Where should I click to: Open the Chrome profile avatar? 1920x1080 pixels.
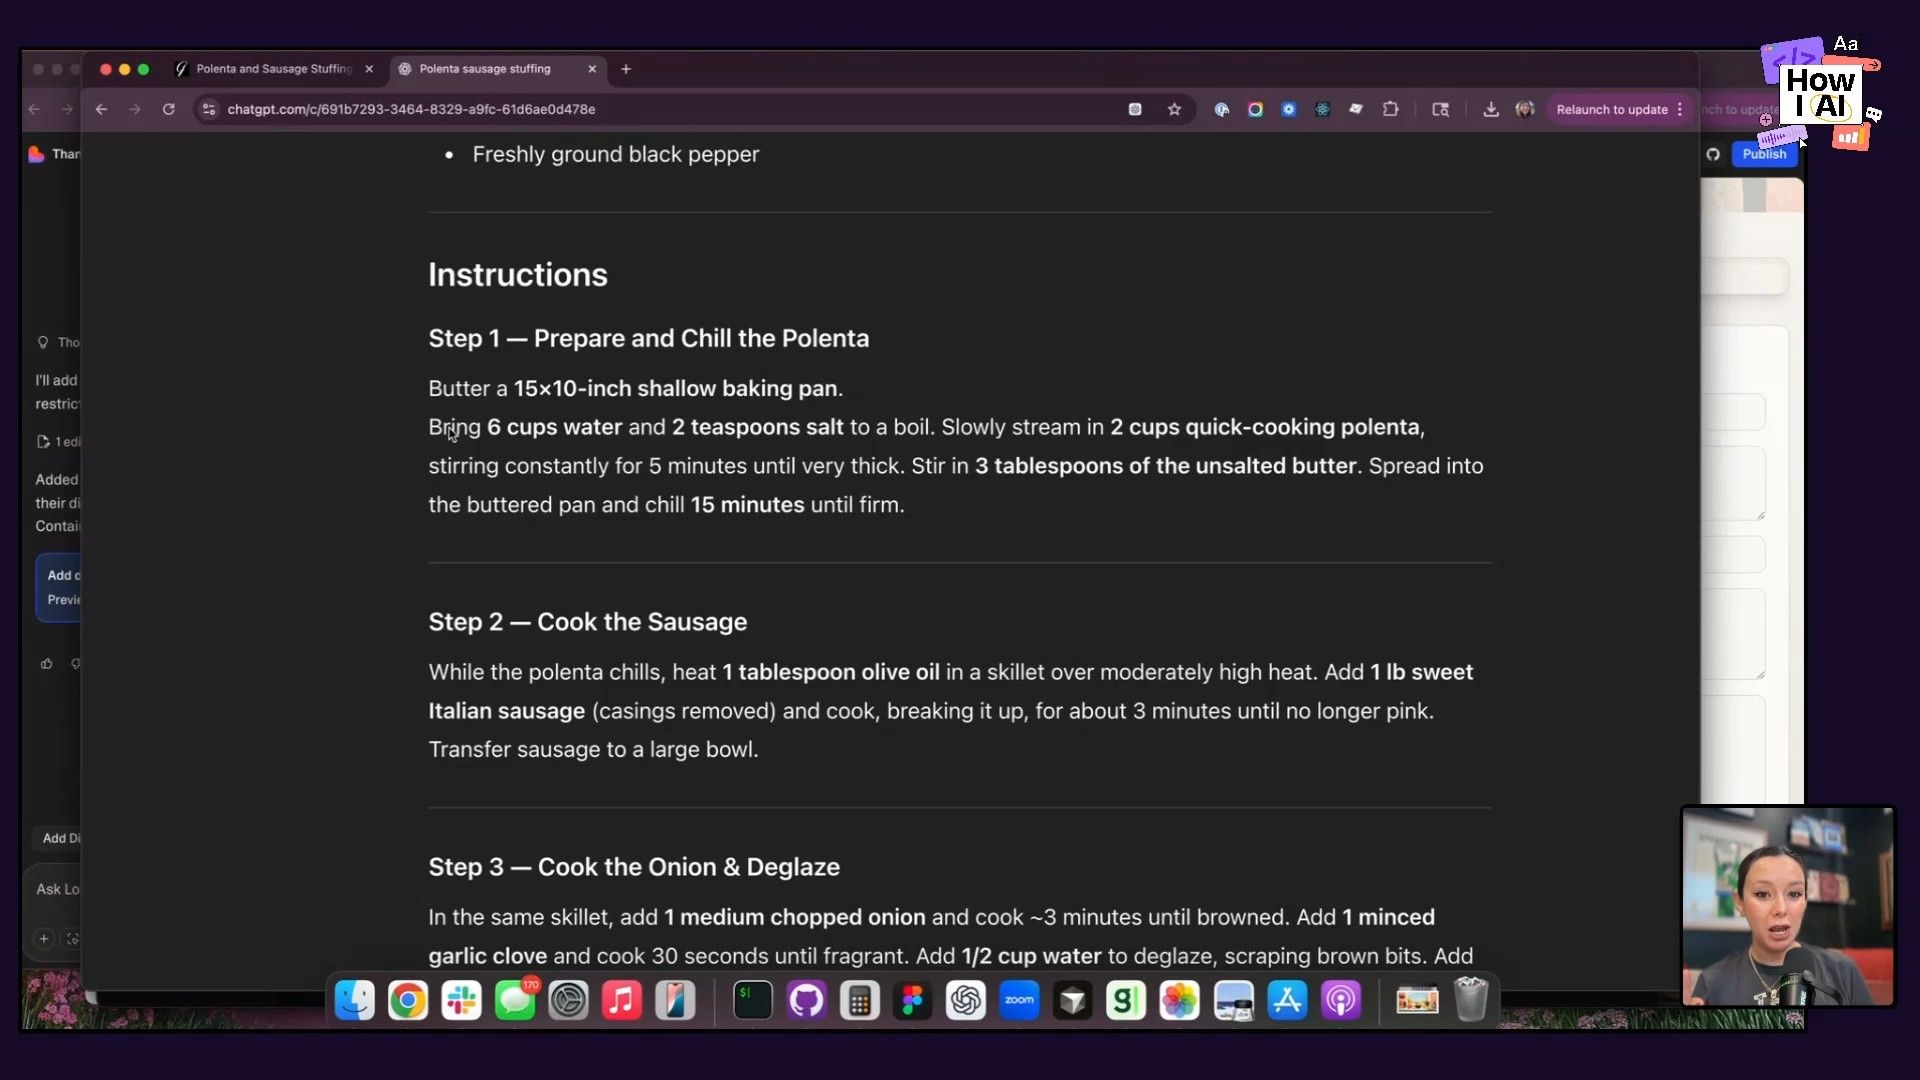pos(1525,109)
